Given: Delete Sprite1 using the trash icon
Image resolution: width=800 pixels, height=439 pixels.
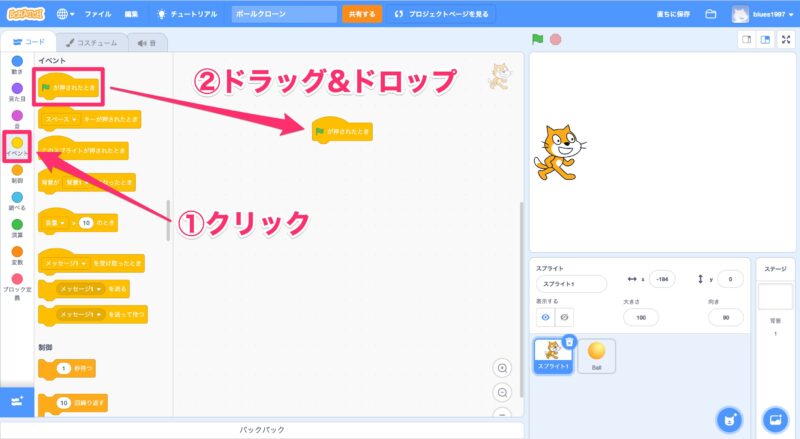Looking at the screenshot, I should click(569, 342).
